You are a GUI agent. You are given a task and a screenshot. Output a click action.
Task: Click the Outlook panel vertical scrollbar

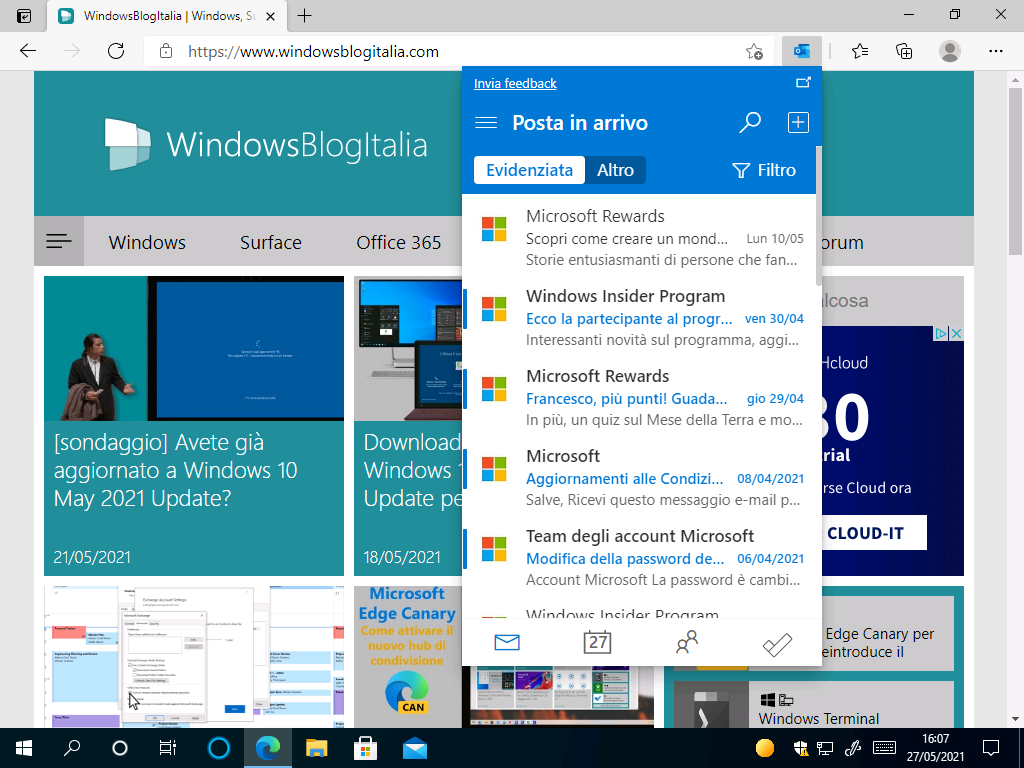point(818,216)
